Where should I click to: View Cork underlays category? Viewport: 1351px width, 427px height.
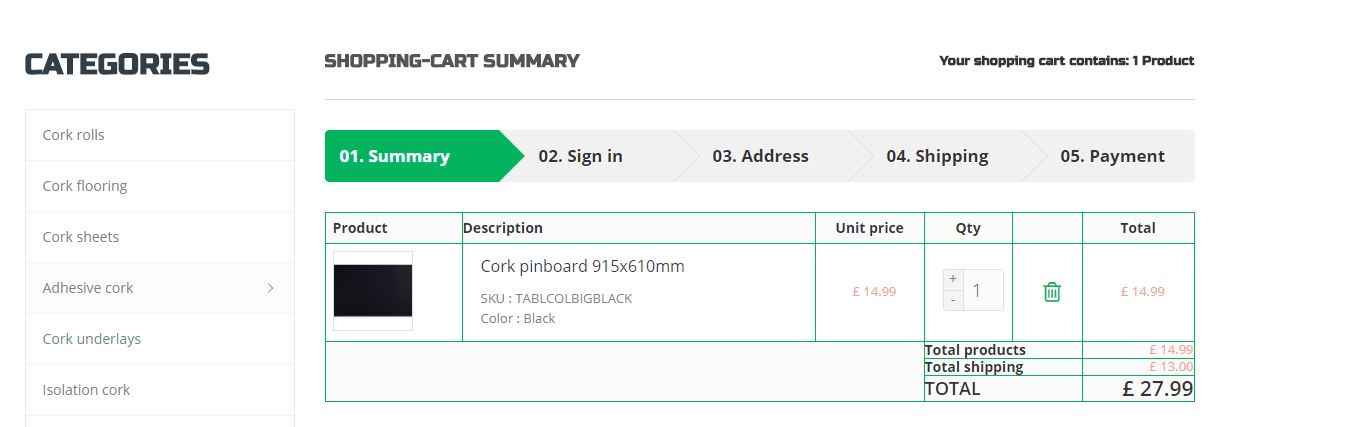91,339
